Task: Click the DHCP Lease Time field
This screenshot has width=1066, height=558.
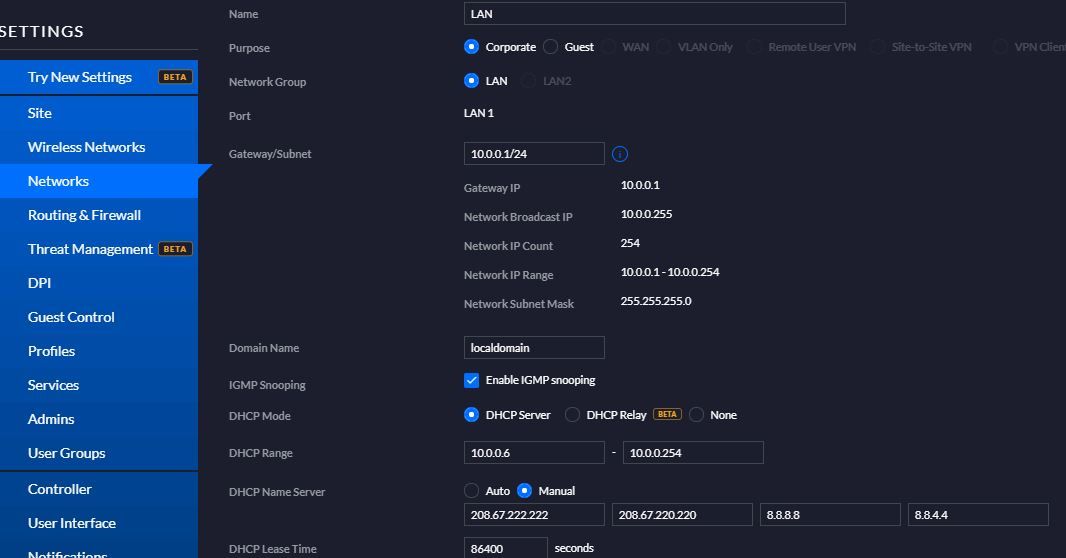Action: (506, 548)
